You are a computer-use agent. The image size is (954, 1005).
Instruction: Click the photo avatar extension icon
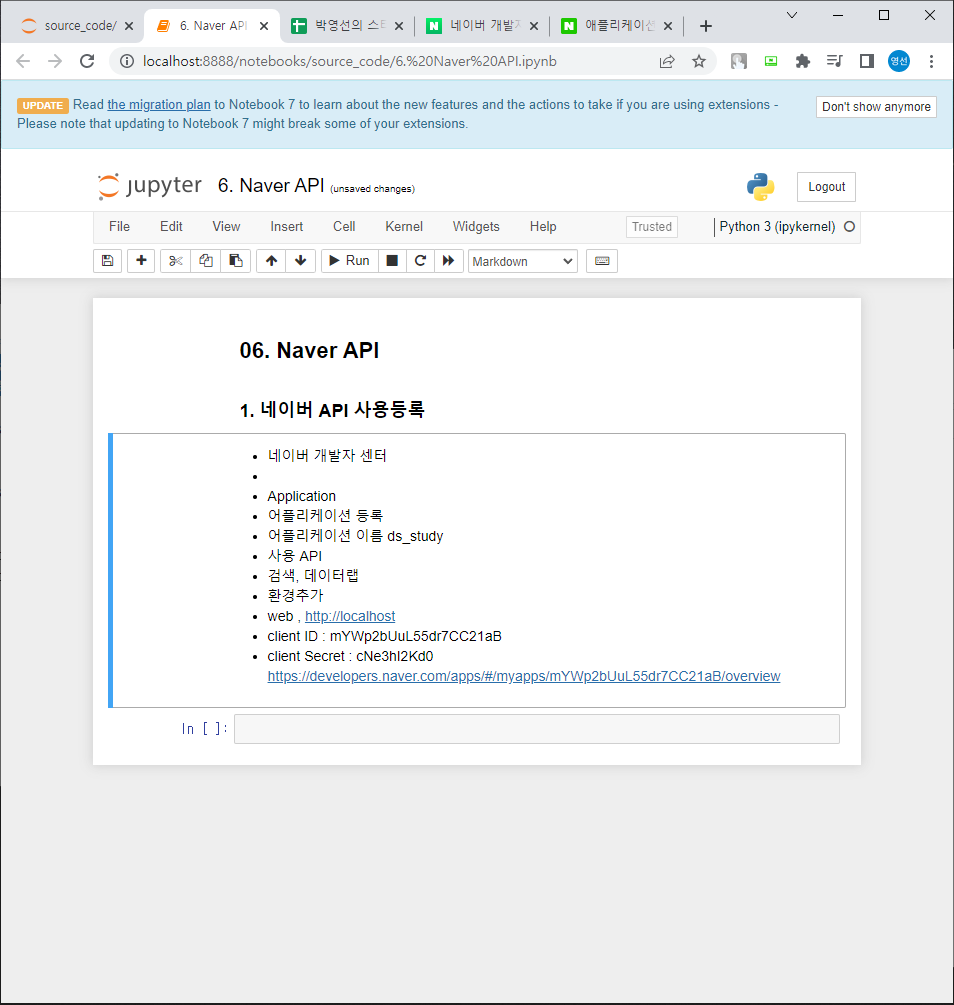pyautogui.click(x=739, y=62)
